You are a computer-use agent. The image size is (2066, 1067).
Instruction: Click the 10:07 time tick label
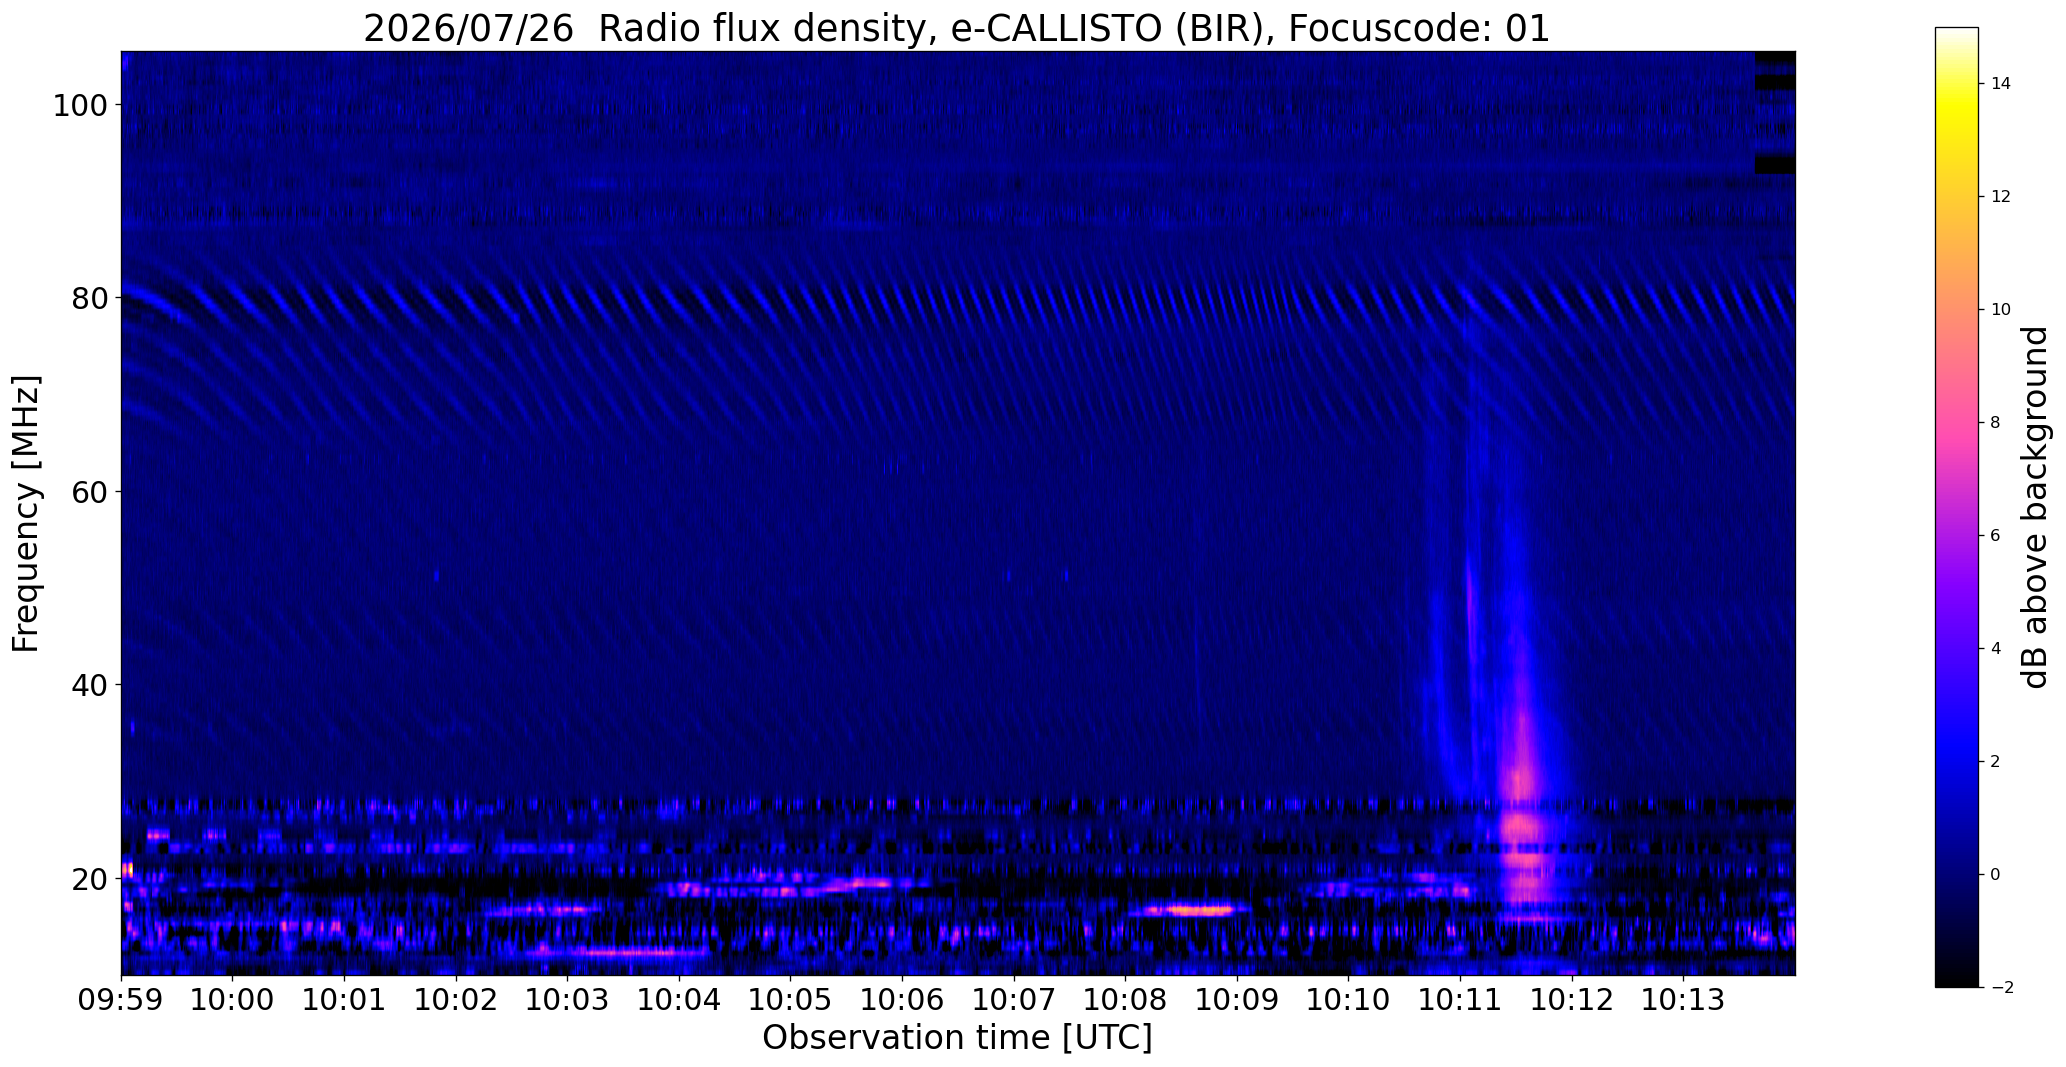(x=1014, y=999)
